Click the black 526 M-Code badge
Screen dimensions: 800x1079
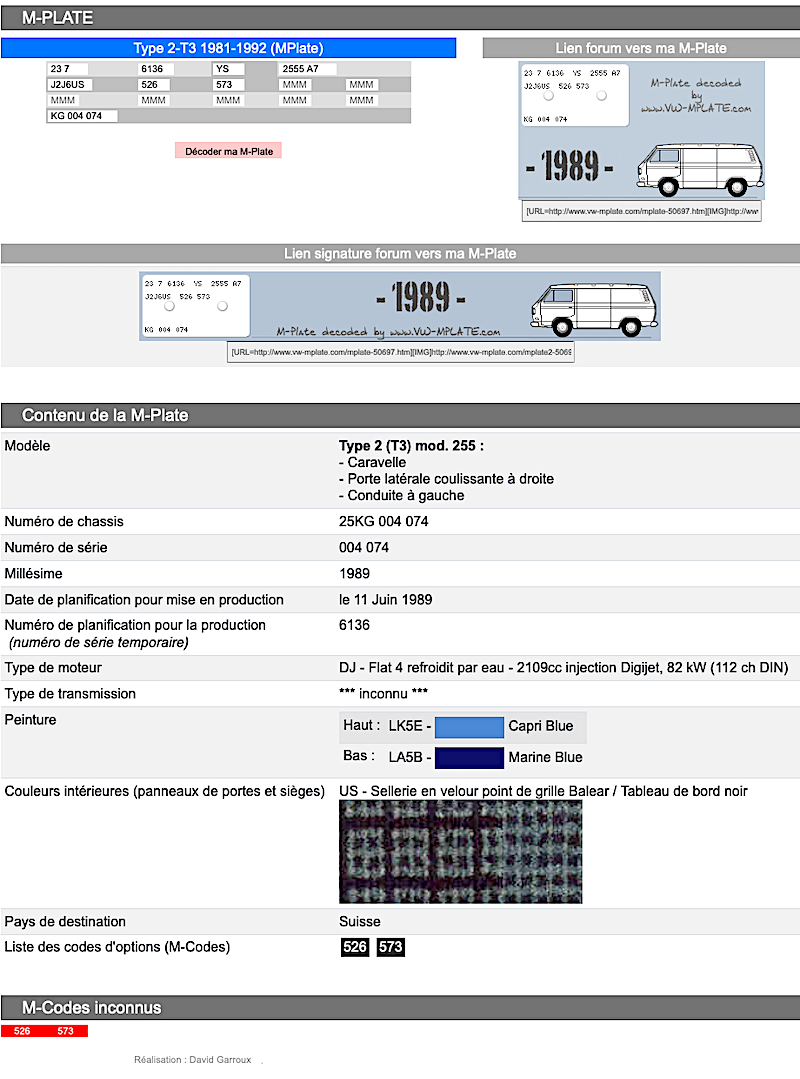coord(355,947)
